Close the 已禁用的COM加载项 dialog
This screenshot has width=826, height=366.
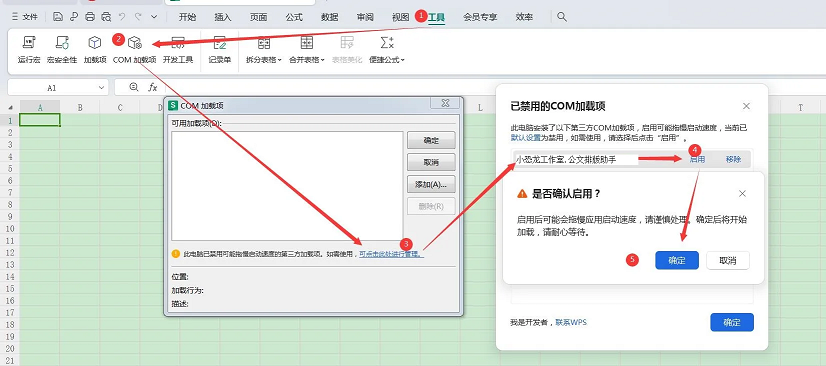[x=746, y=106]
